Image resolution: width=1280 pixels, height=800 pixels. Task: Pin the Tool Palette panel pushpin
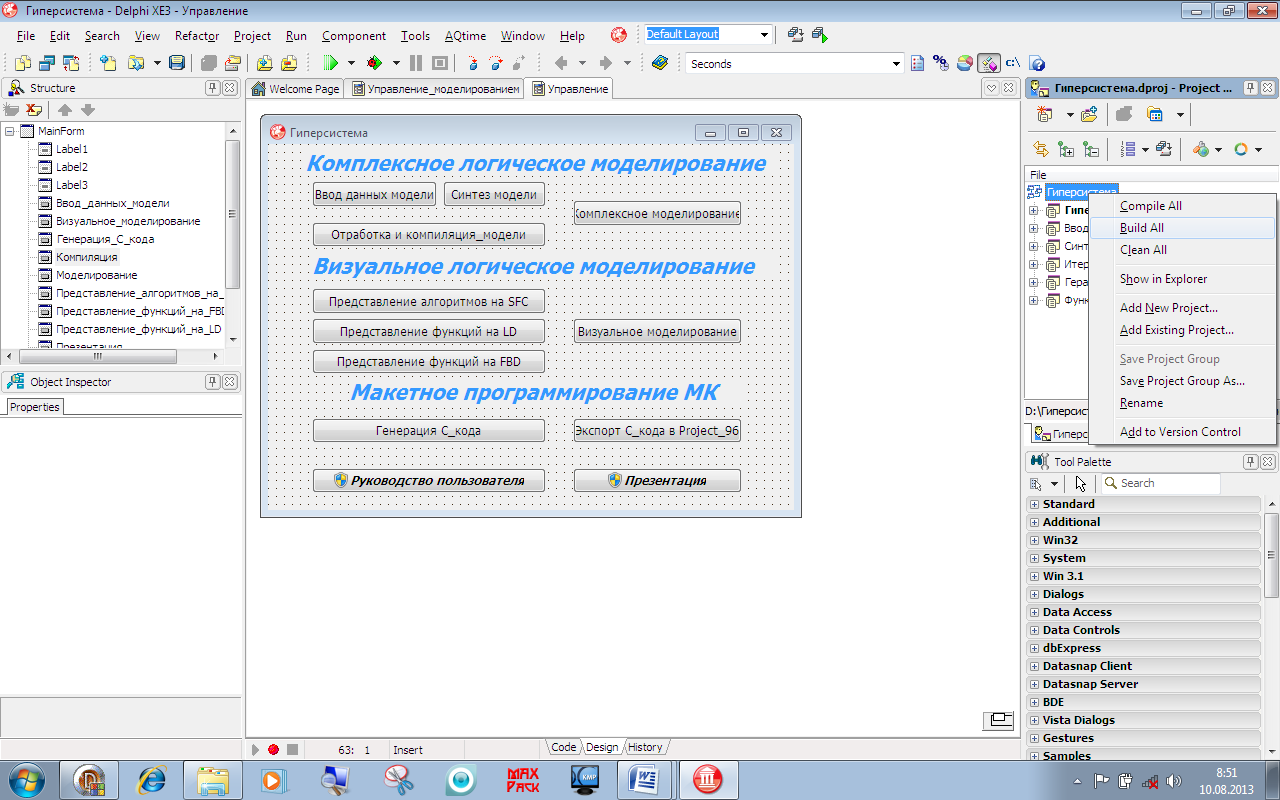point(1251,462)
